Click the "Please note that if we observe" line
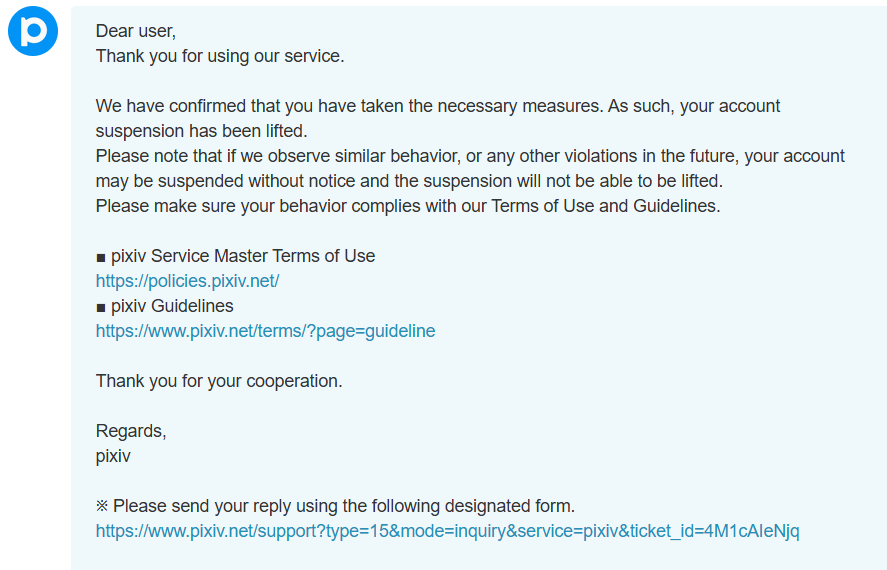This screenshot has width=887, height=570. coord(470,156)
